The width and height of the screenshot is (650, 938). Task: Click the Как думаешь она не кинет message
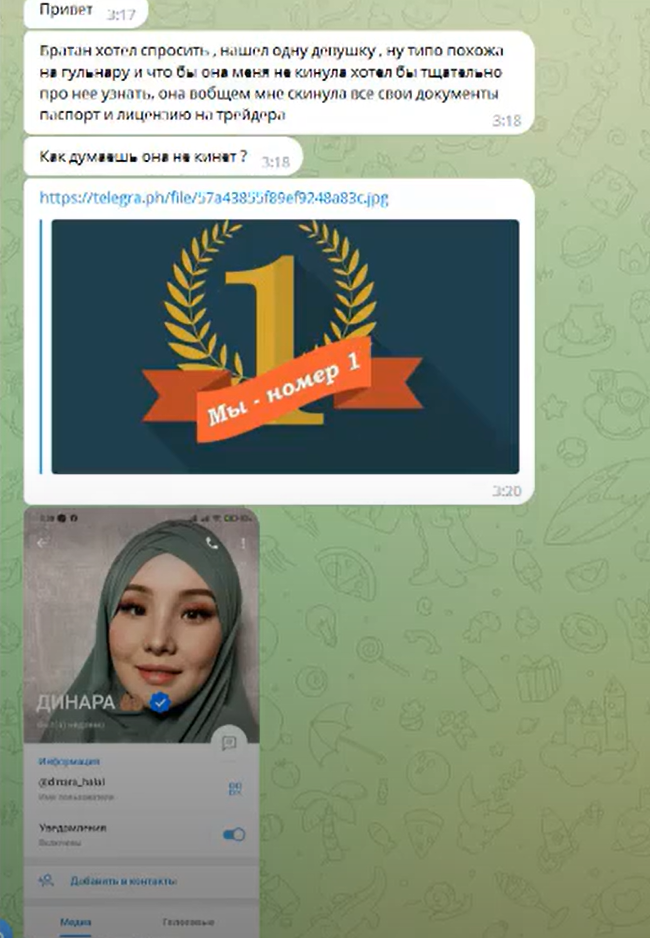163,157
